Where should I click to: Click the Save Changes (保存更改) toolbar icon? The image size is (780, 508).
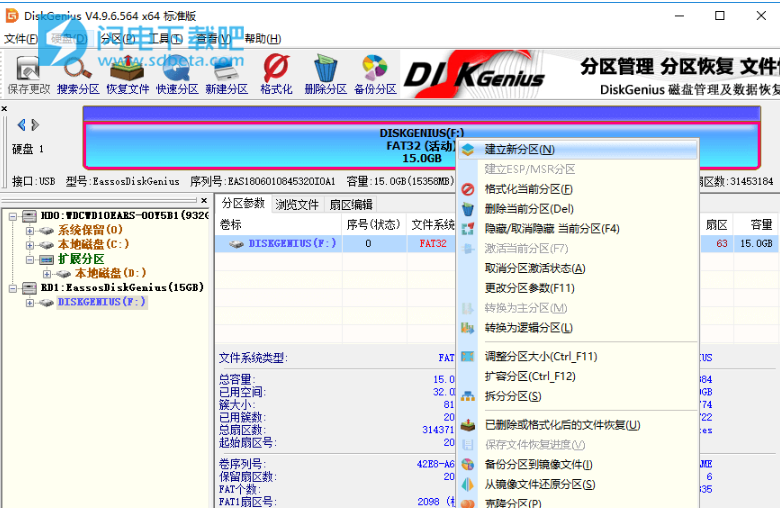[x=28, y=75]
